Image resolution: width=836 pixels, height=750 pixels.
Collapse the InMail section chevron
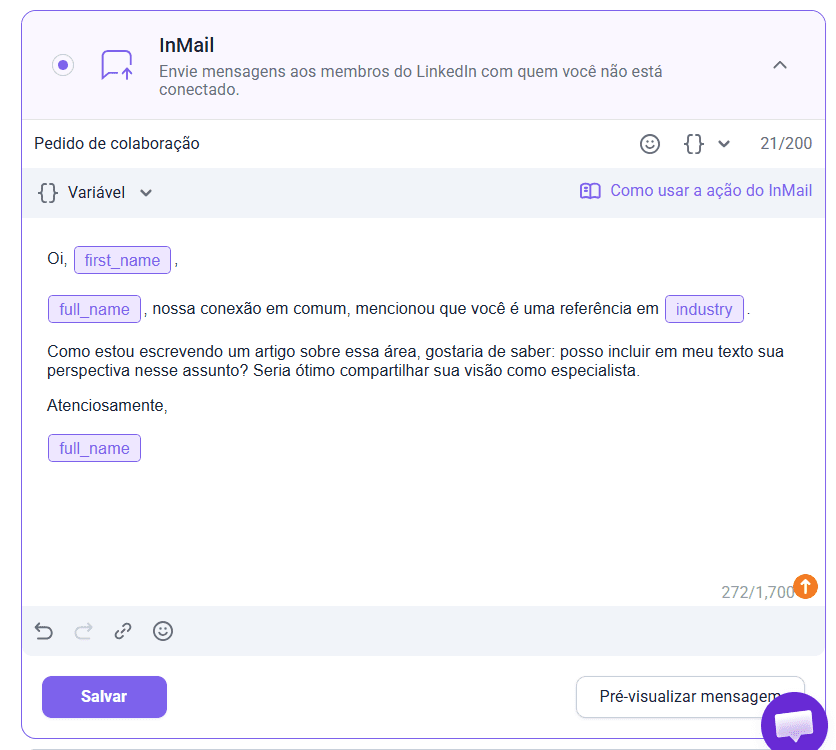780,65
